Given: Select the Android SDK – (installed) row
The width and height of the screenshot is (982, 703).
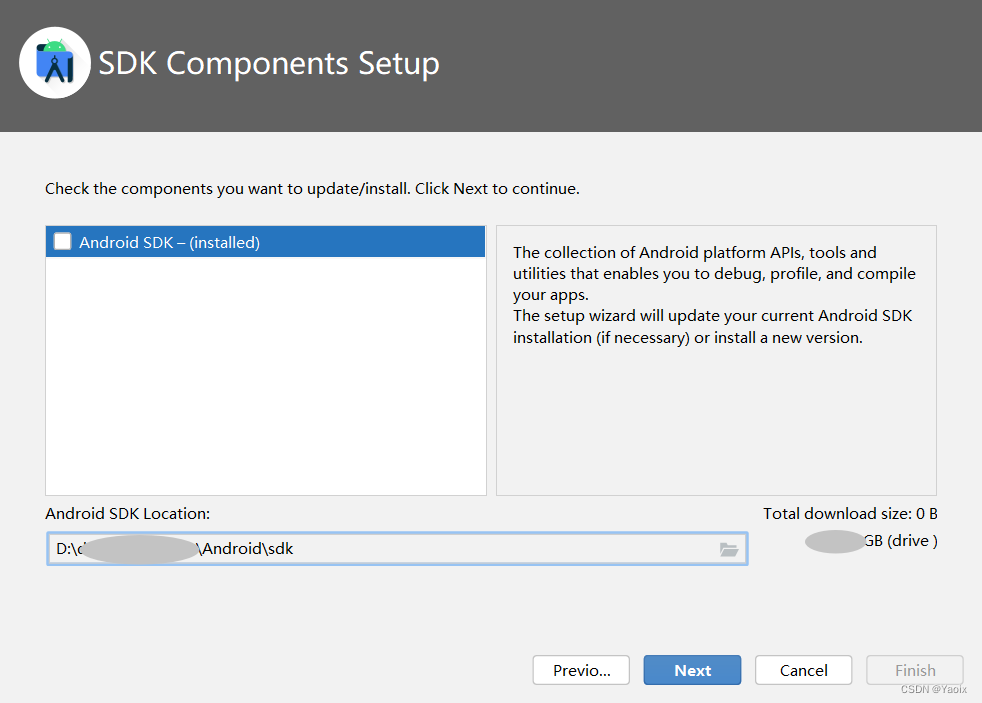Looking at the screenshot, I should click(266, 242).
